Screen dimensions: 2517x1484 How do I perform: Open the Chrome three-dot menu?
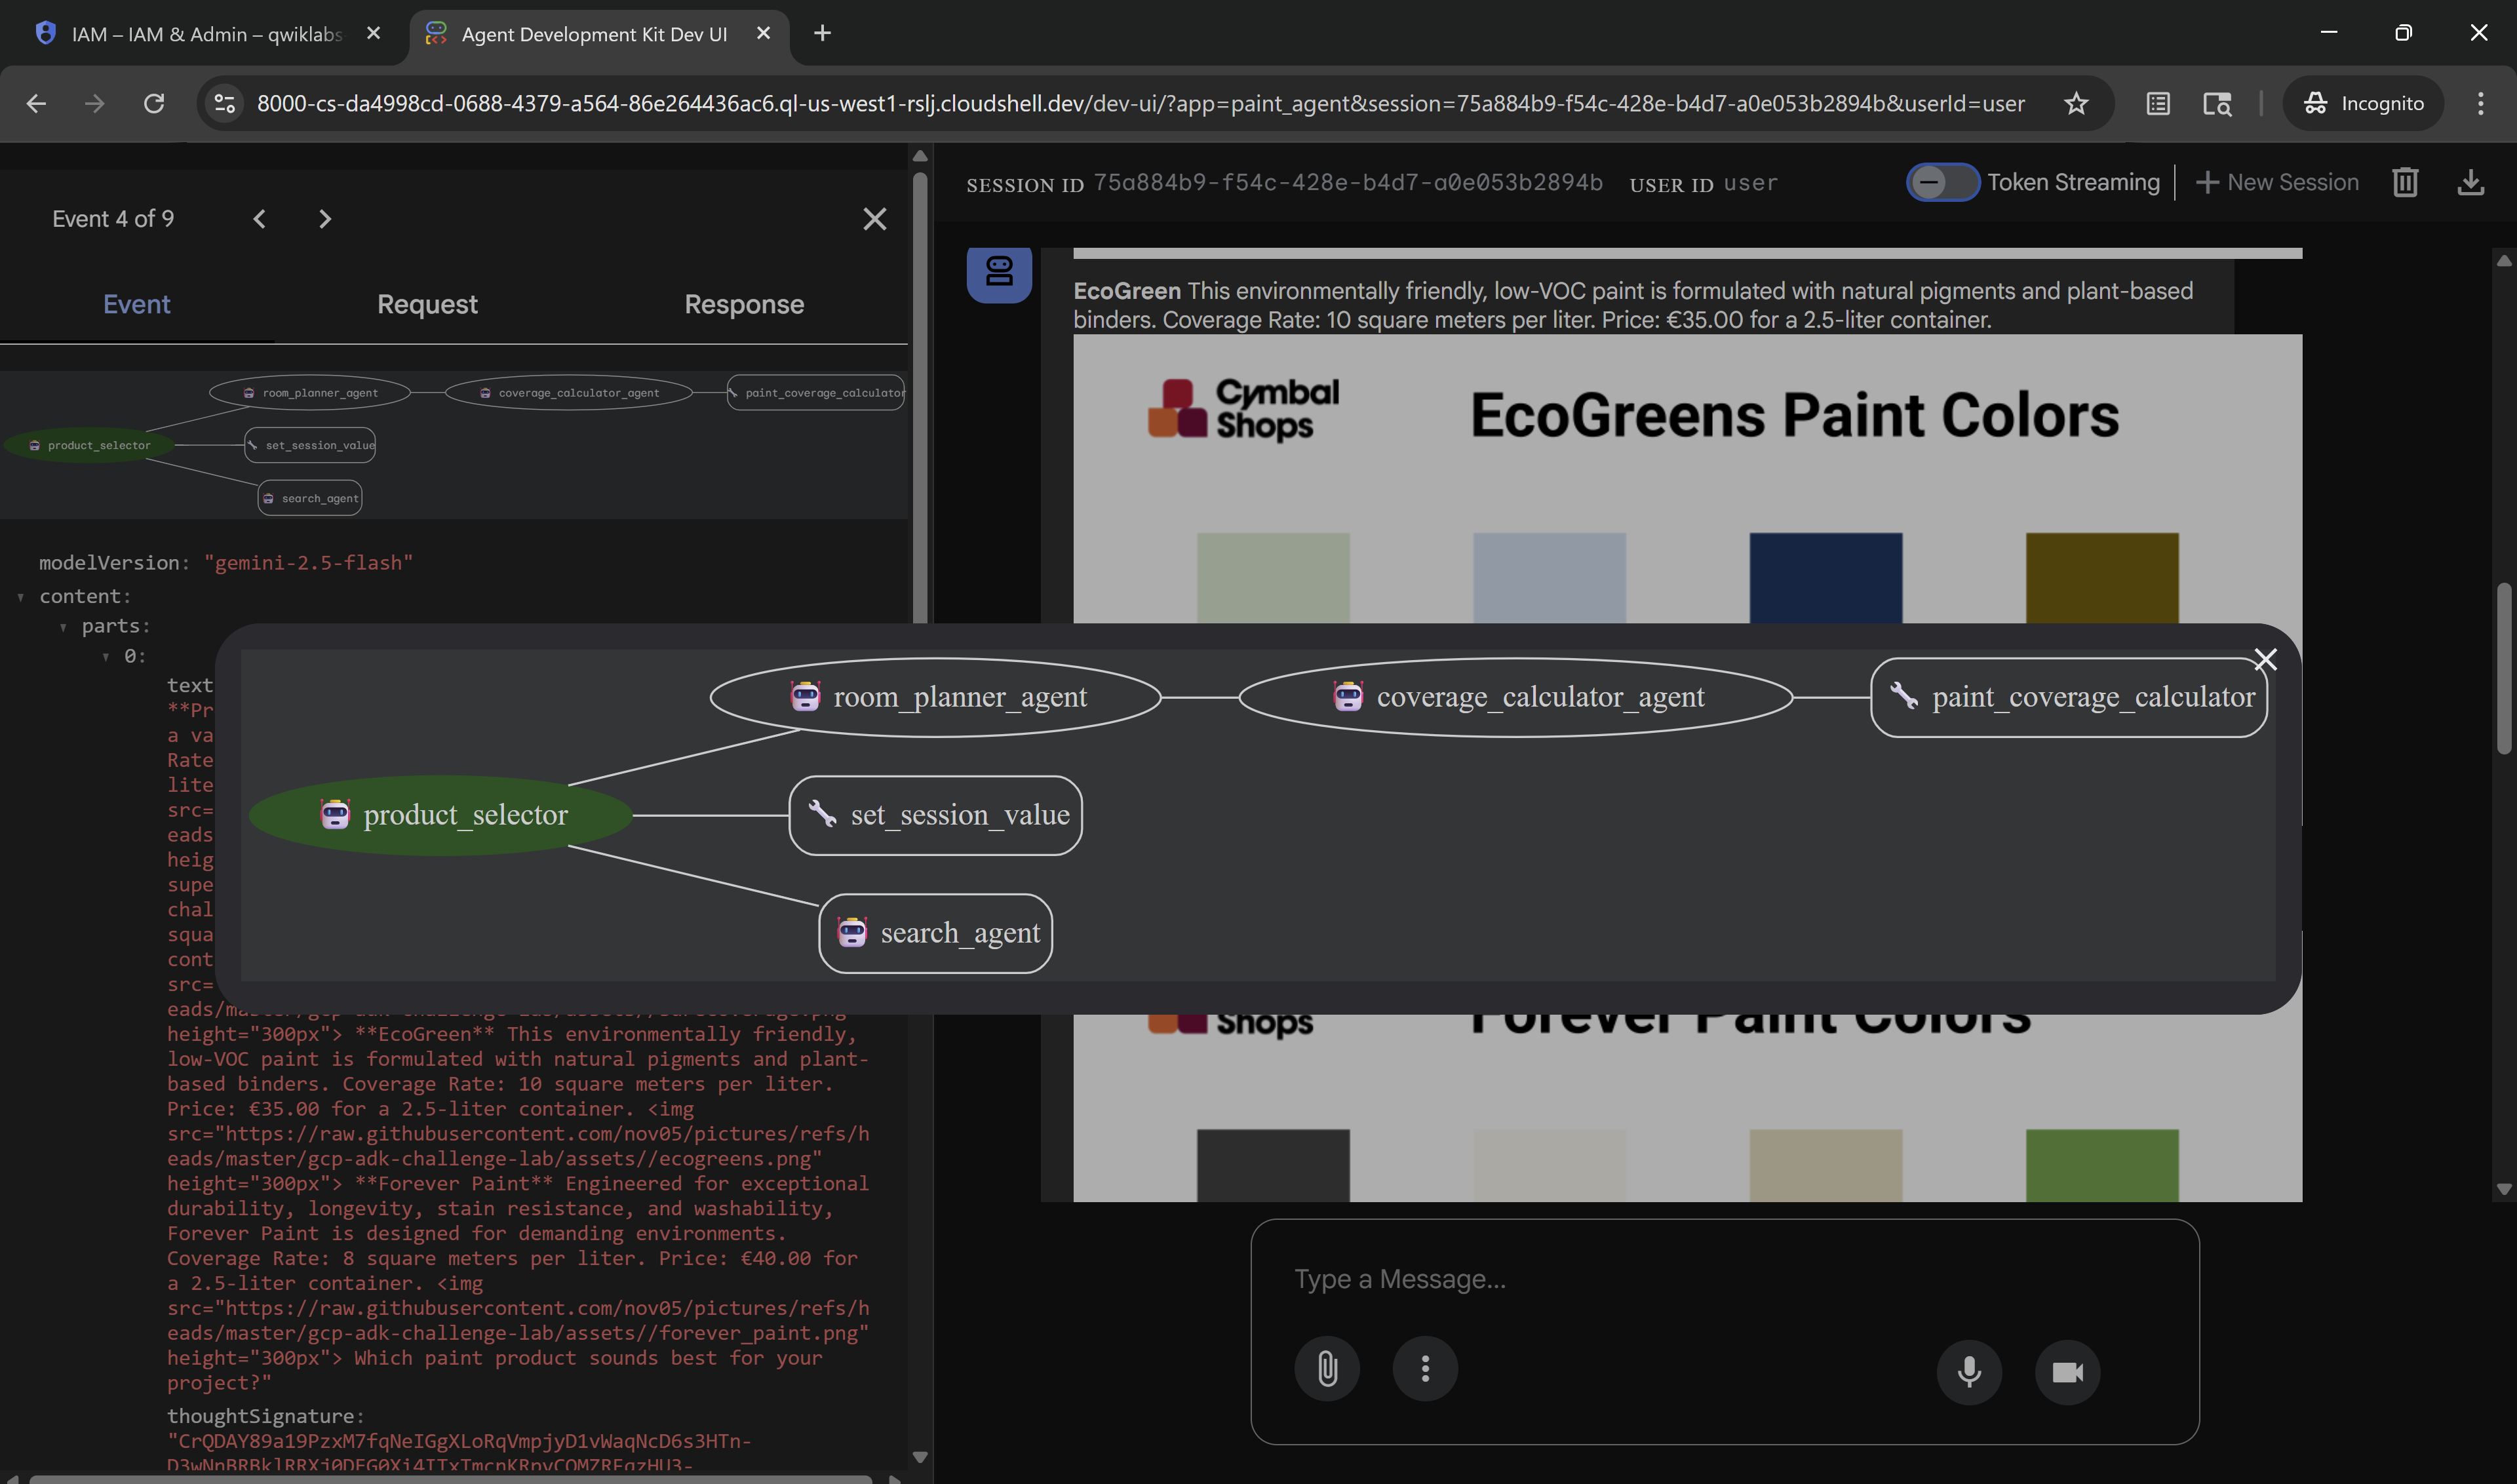[2480, 103]
